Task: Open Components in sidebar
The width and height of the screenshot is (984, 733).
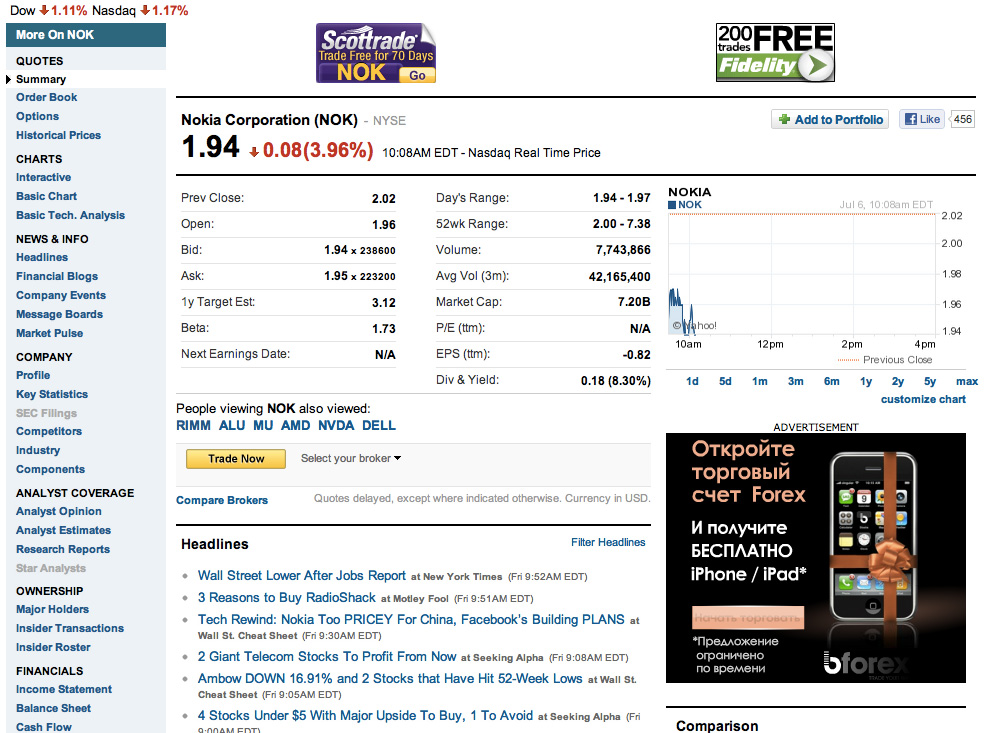Action: 50,469
